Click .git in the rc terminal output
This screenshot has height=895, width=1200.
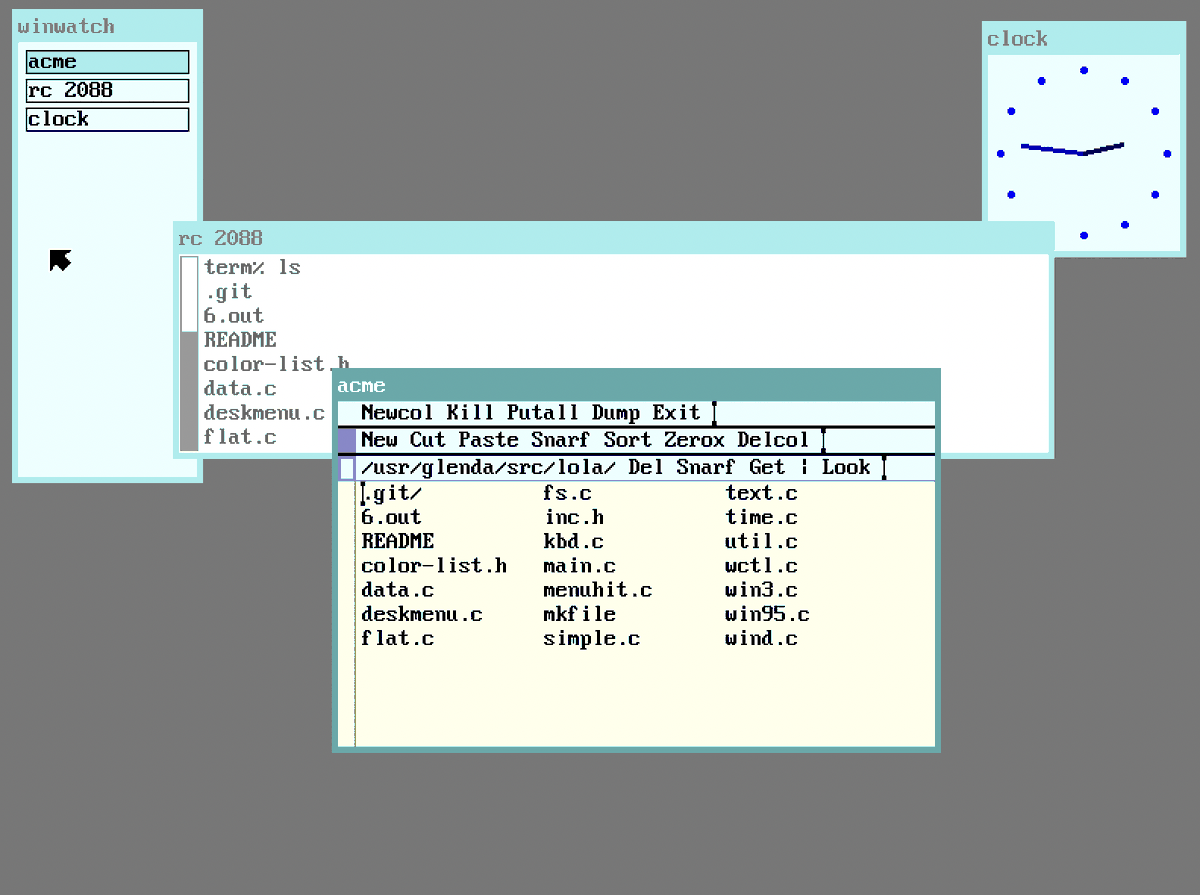228,292
